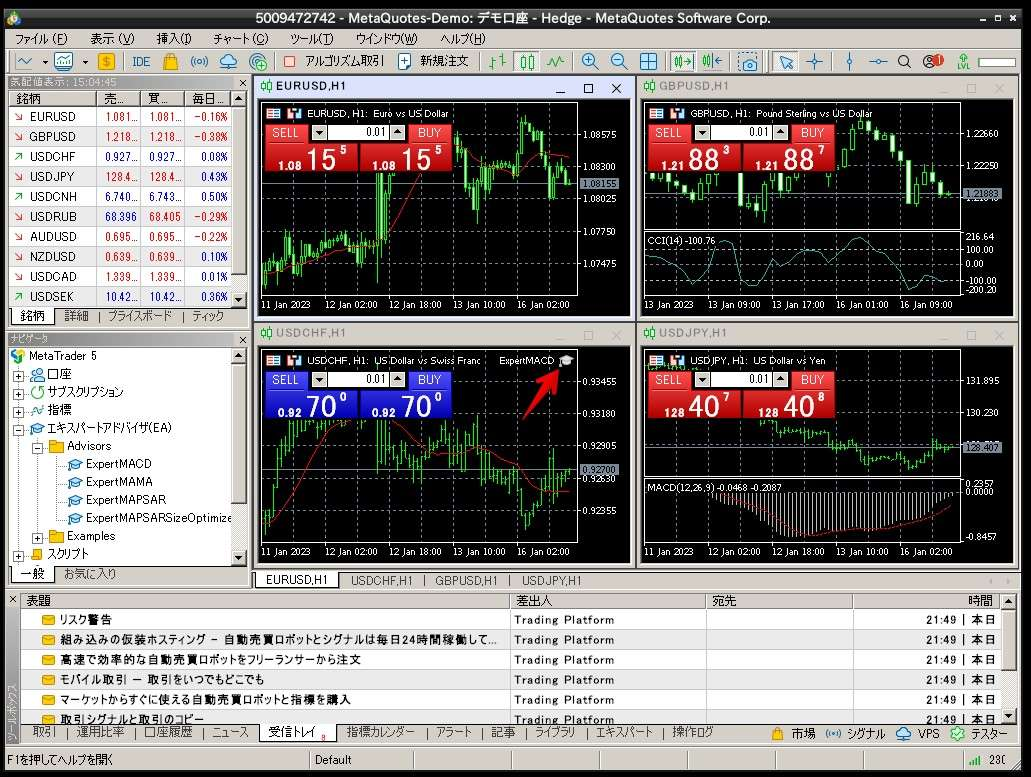Click BUY on the USDJPY chart panel
1031x777 pixels.
813,380
